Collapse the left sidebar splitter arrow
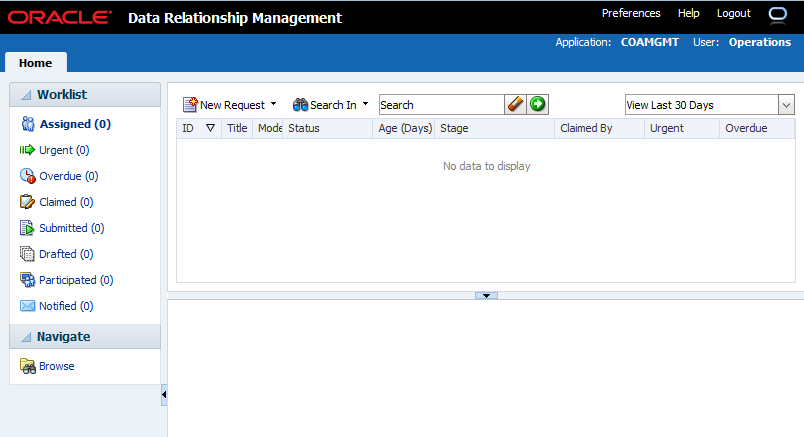The image size is (804, 437). (164, 394)
